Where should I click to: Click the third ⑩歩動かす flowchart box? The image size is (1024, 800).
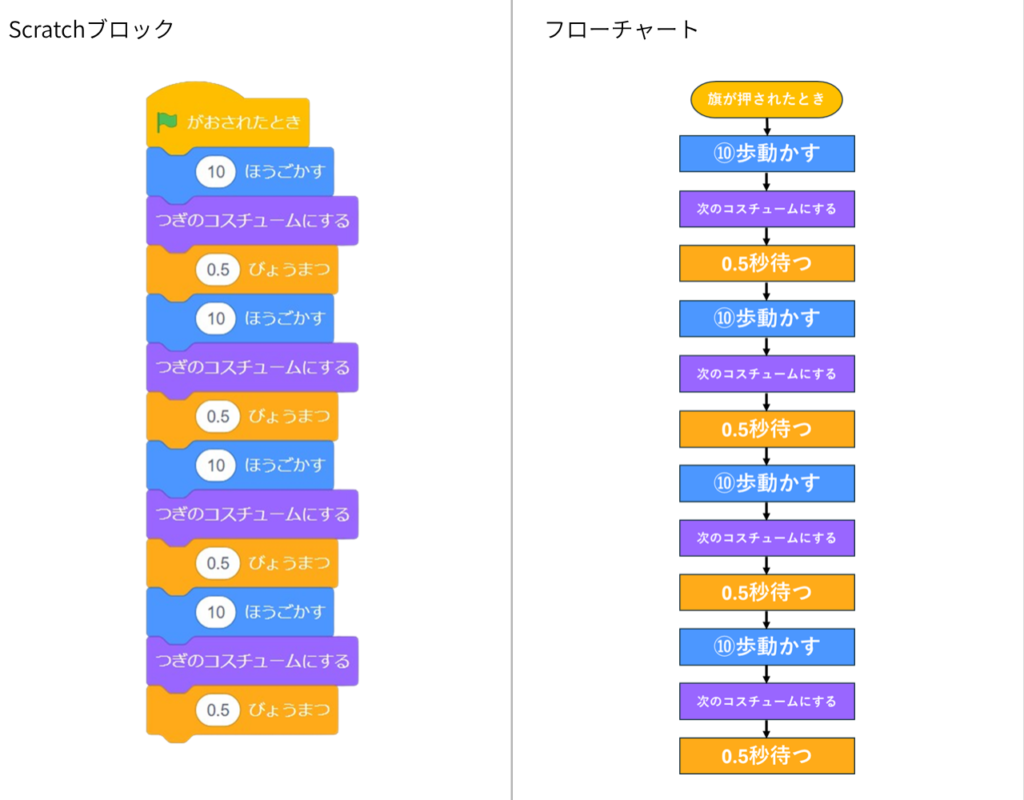pos(767,482)
